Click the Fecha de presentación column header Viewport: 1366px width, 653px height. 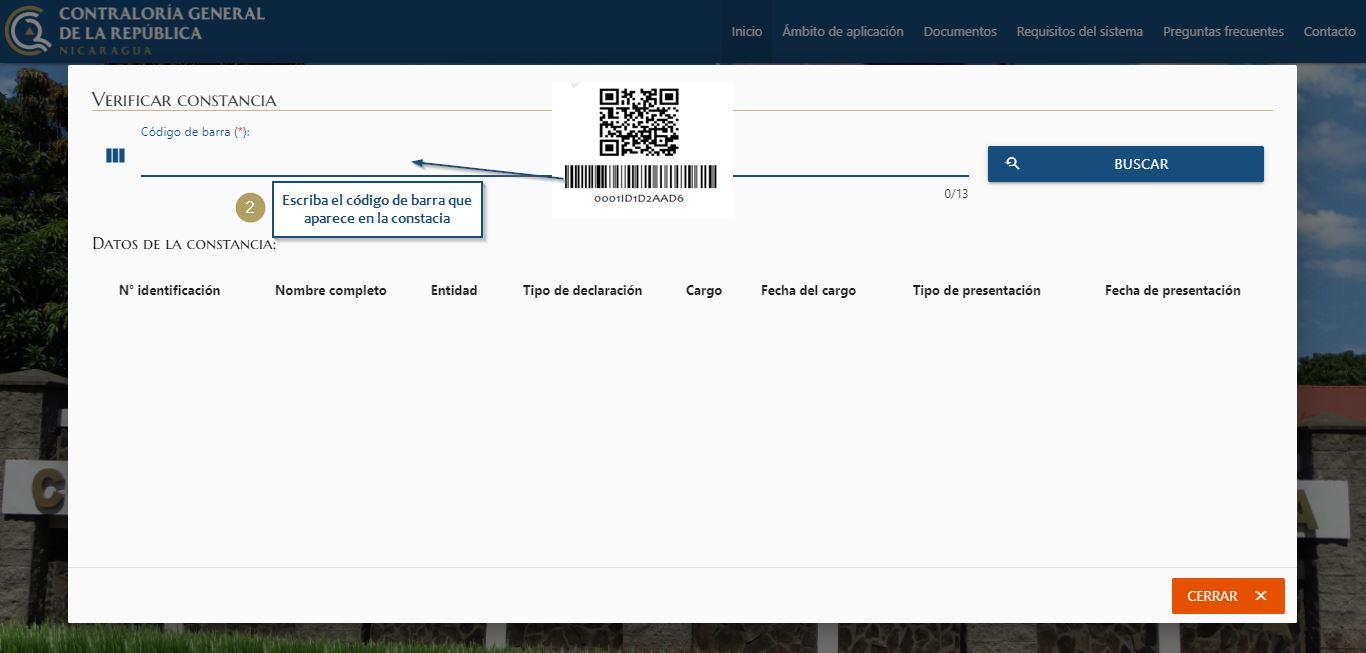[x=1172, y=290]
